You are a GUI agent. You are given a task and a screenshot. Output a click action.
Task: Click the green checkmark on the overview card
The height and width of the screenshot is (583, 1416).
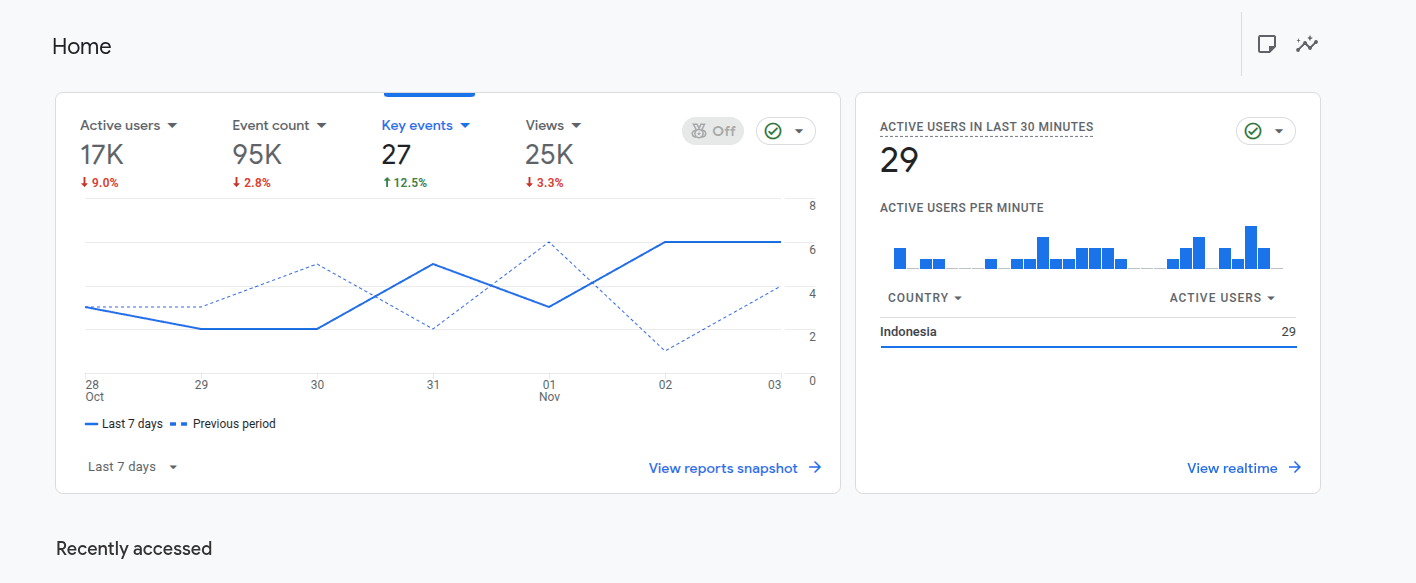773,131
